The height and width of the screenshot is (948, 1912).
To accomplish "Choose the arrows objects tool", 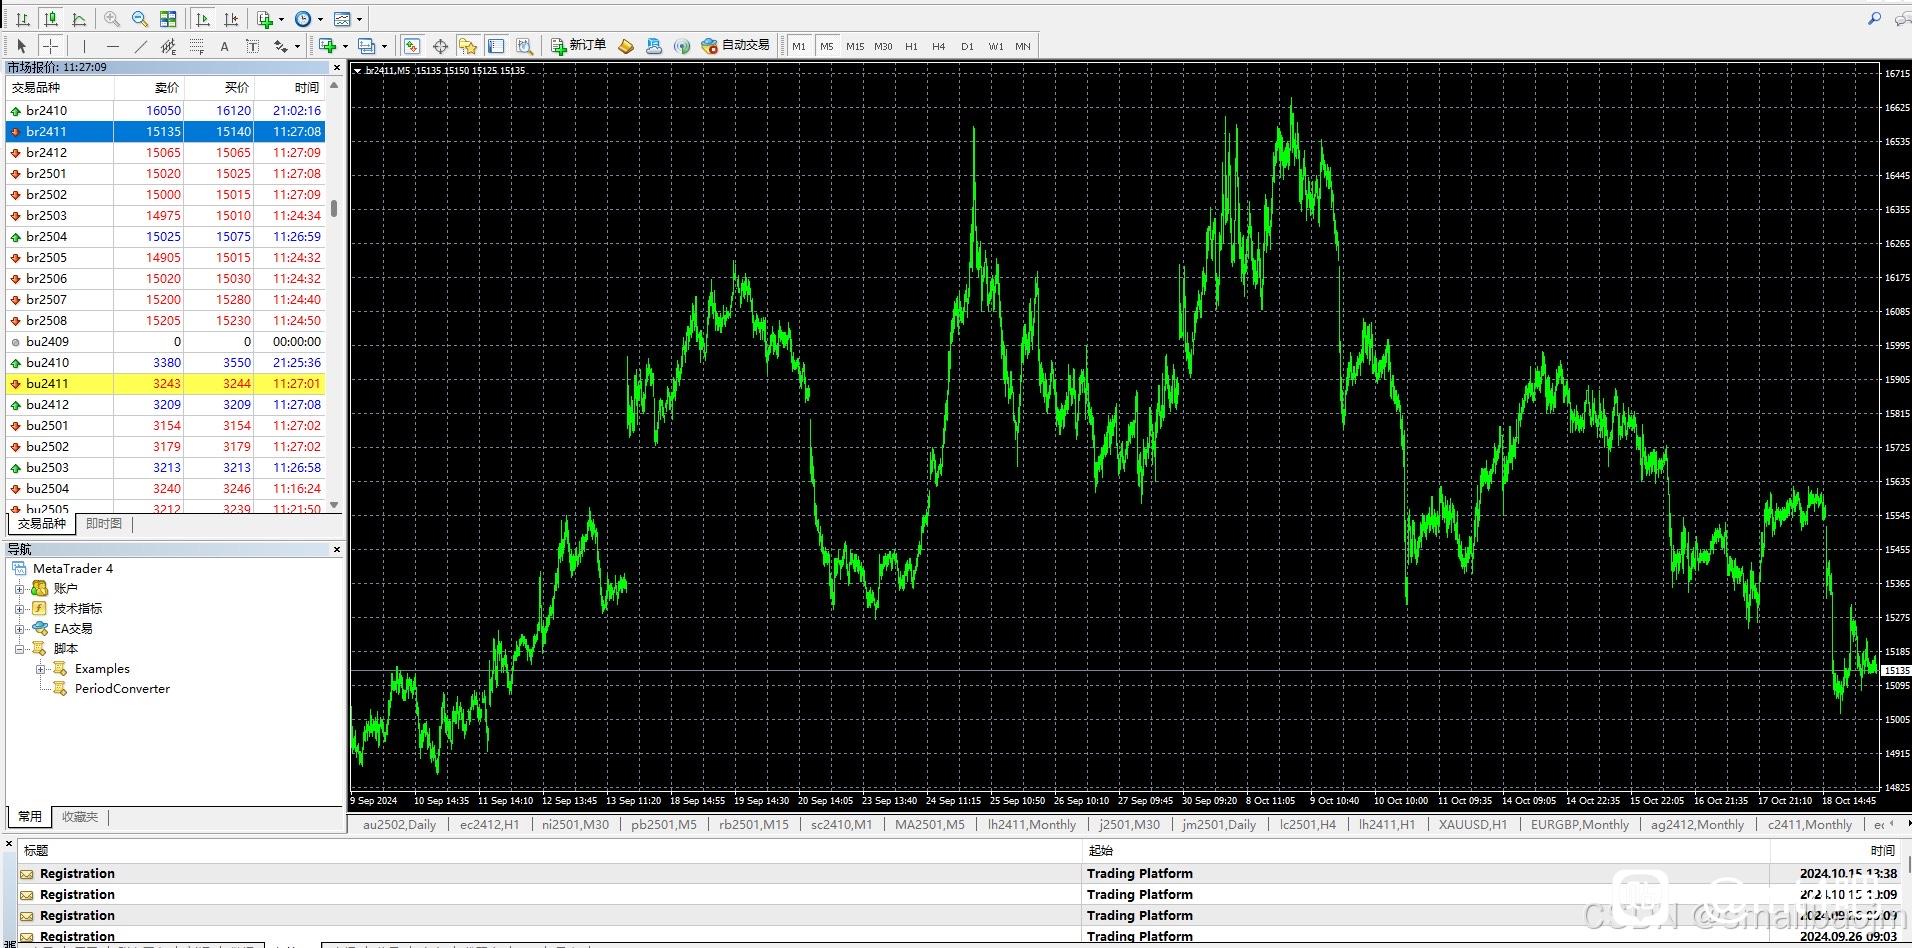I will (281, 46).
